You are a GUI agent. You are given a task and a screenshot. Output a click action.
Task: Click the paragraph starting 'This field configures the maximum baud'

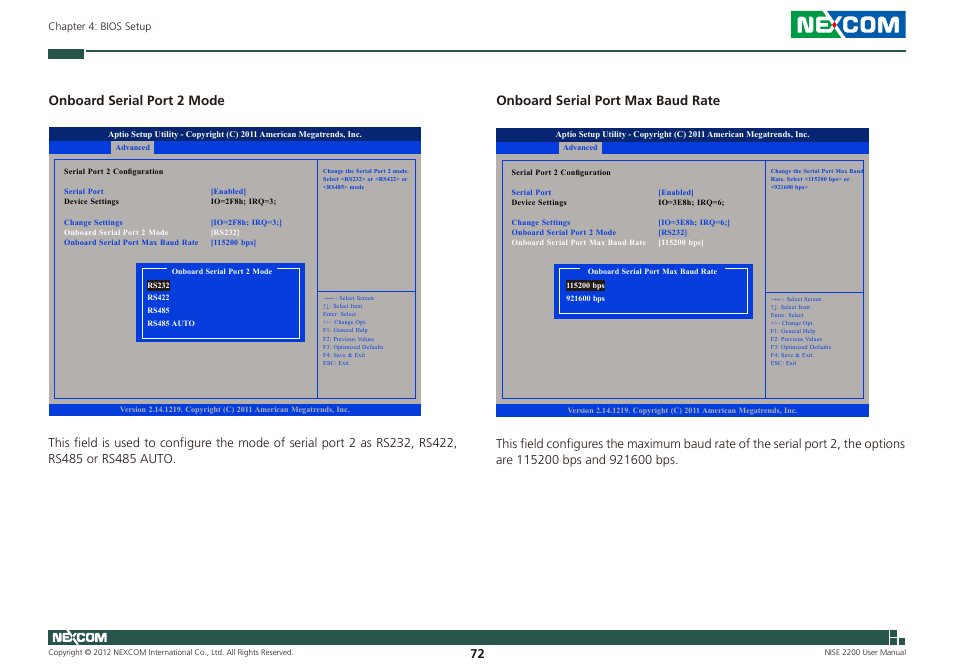point(700,452)
